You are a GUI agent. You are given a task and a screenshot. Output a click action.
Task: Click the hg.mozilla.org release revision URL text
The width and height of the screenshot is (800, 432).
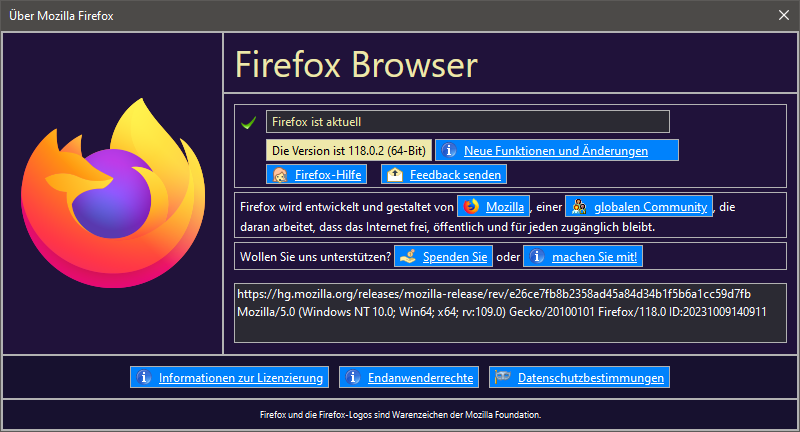(x=493, y=294)
